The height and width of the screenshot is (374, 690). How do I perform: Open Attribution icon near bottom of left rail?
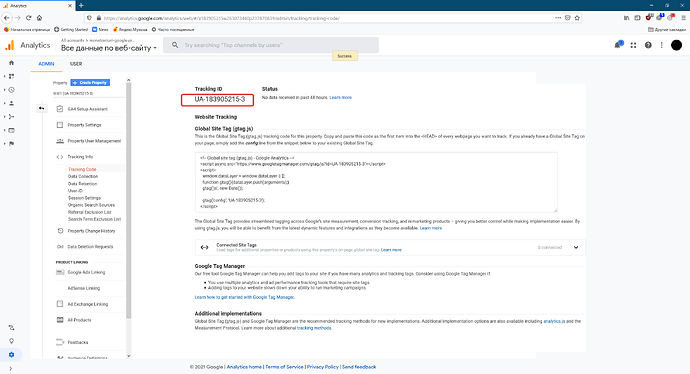(11, 328)
